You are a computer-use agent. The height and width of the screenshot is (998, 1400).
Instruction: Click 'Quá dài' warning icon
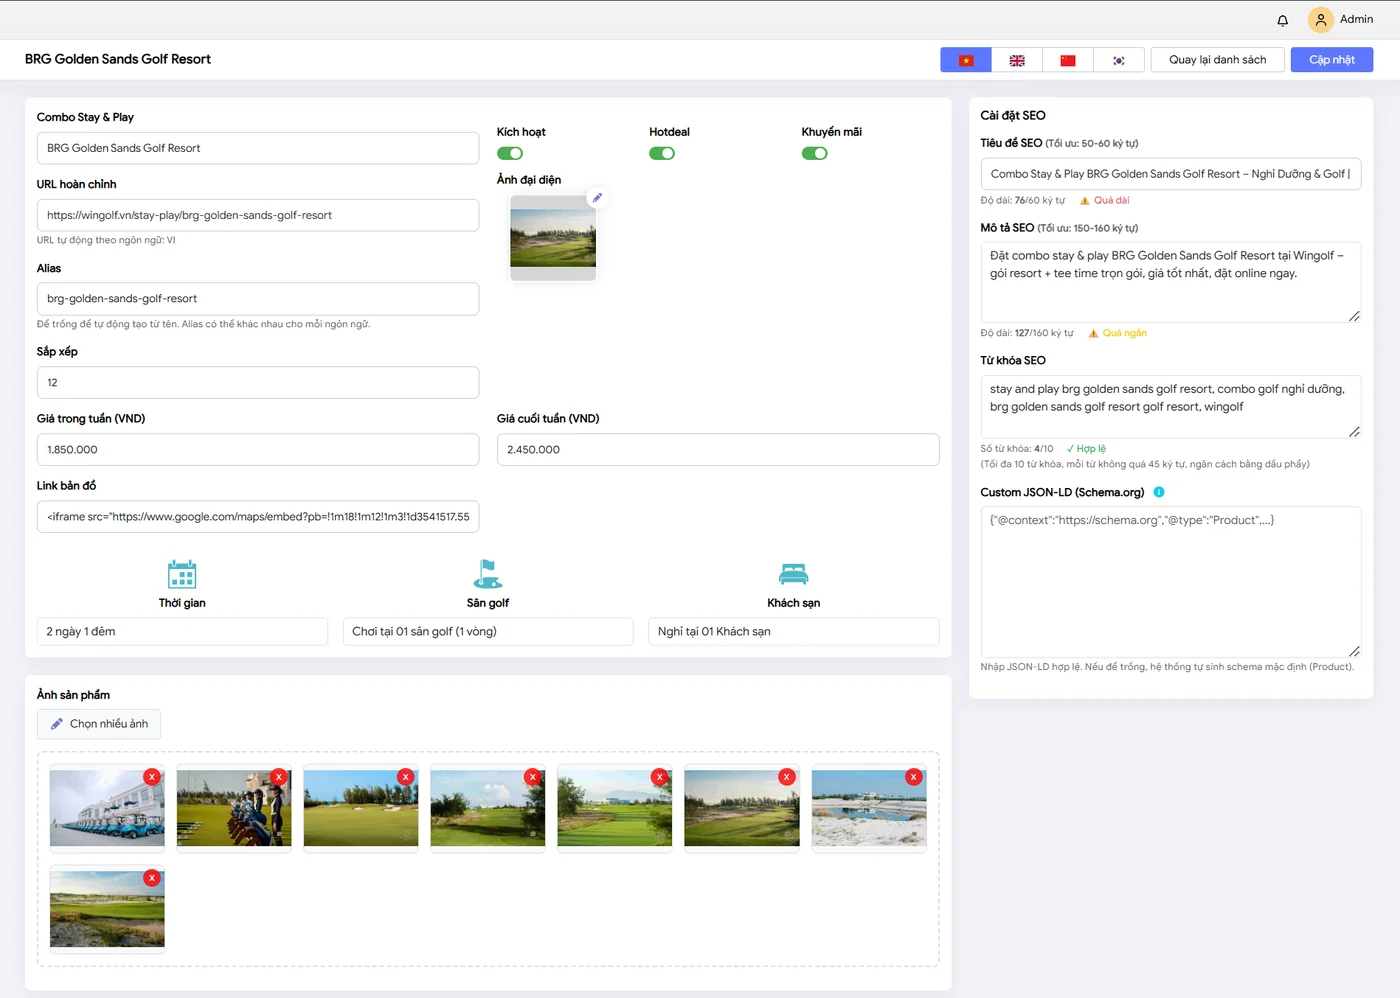click(x=1084, y=201)
